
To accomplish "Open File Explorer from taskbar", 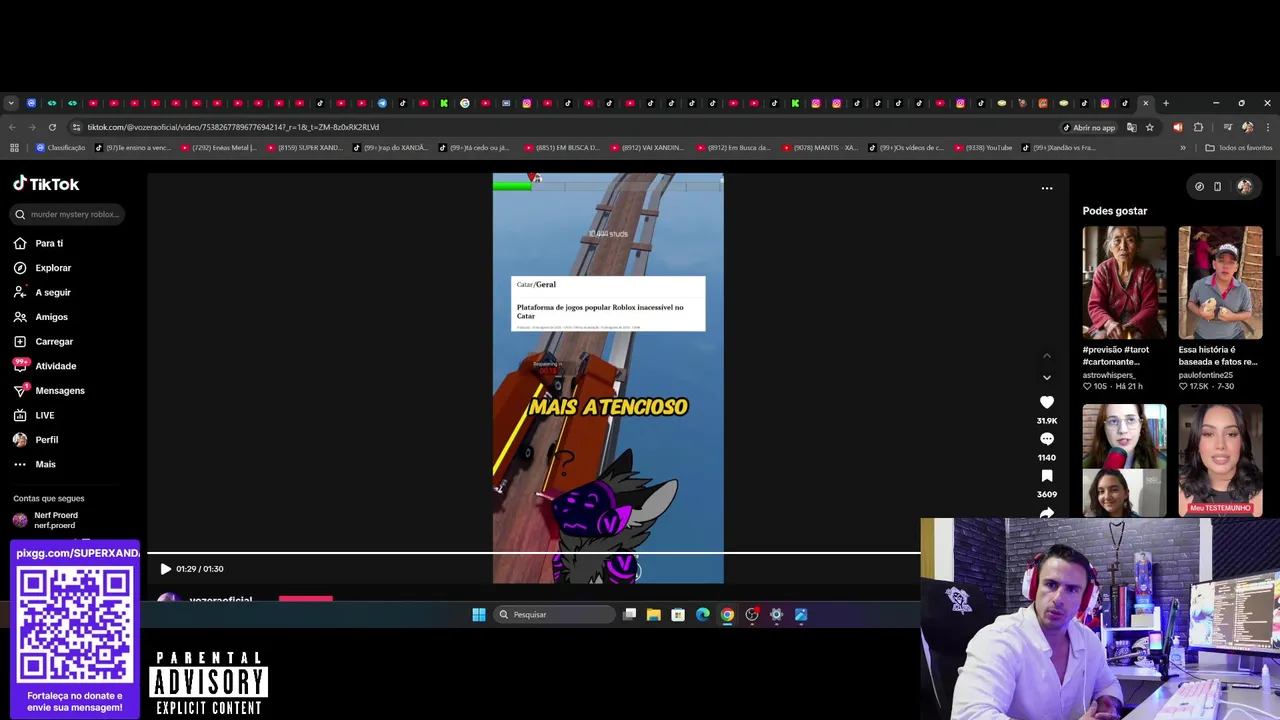I will point(653,615).
